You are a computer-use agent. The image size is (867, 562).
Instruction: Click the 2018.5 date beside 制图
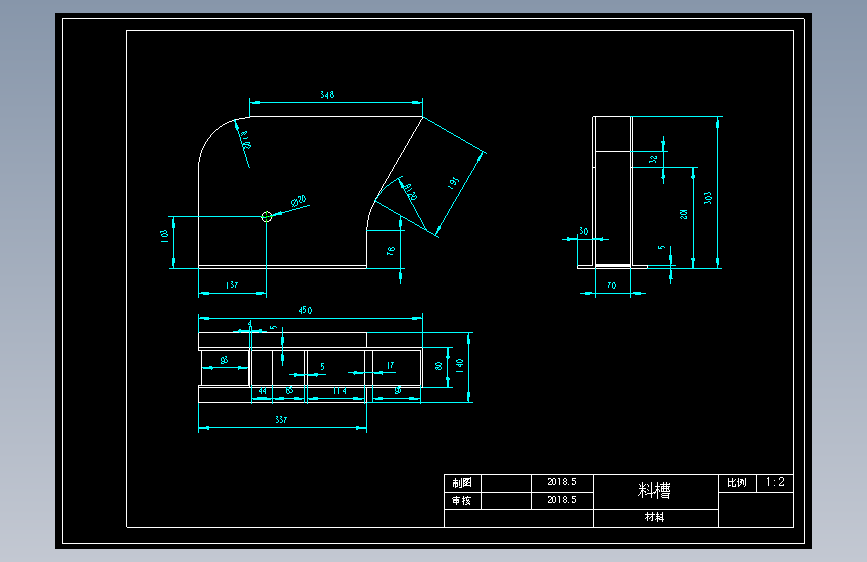click(x=562, y=482)
